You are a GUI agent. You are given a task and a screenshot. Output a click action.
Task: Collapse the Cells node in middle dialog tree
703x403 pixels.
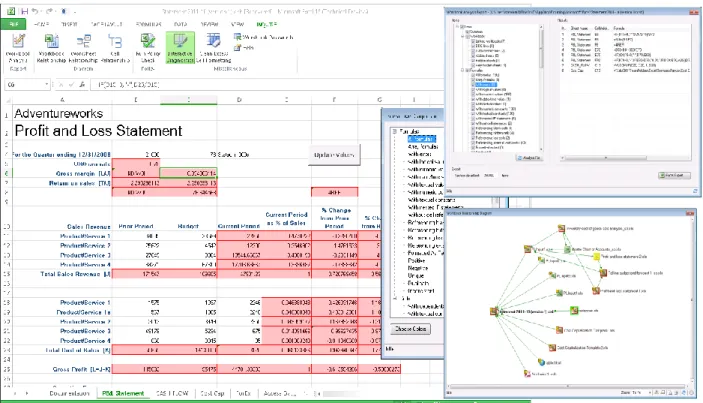point(395,298)
